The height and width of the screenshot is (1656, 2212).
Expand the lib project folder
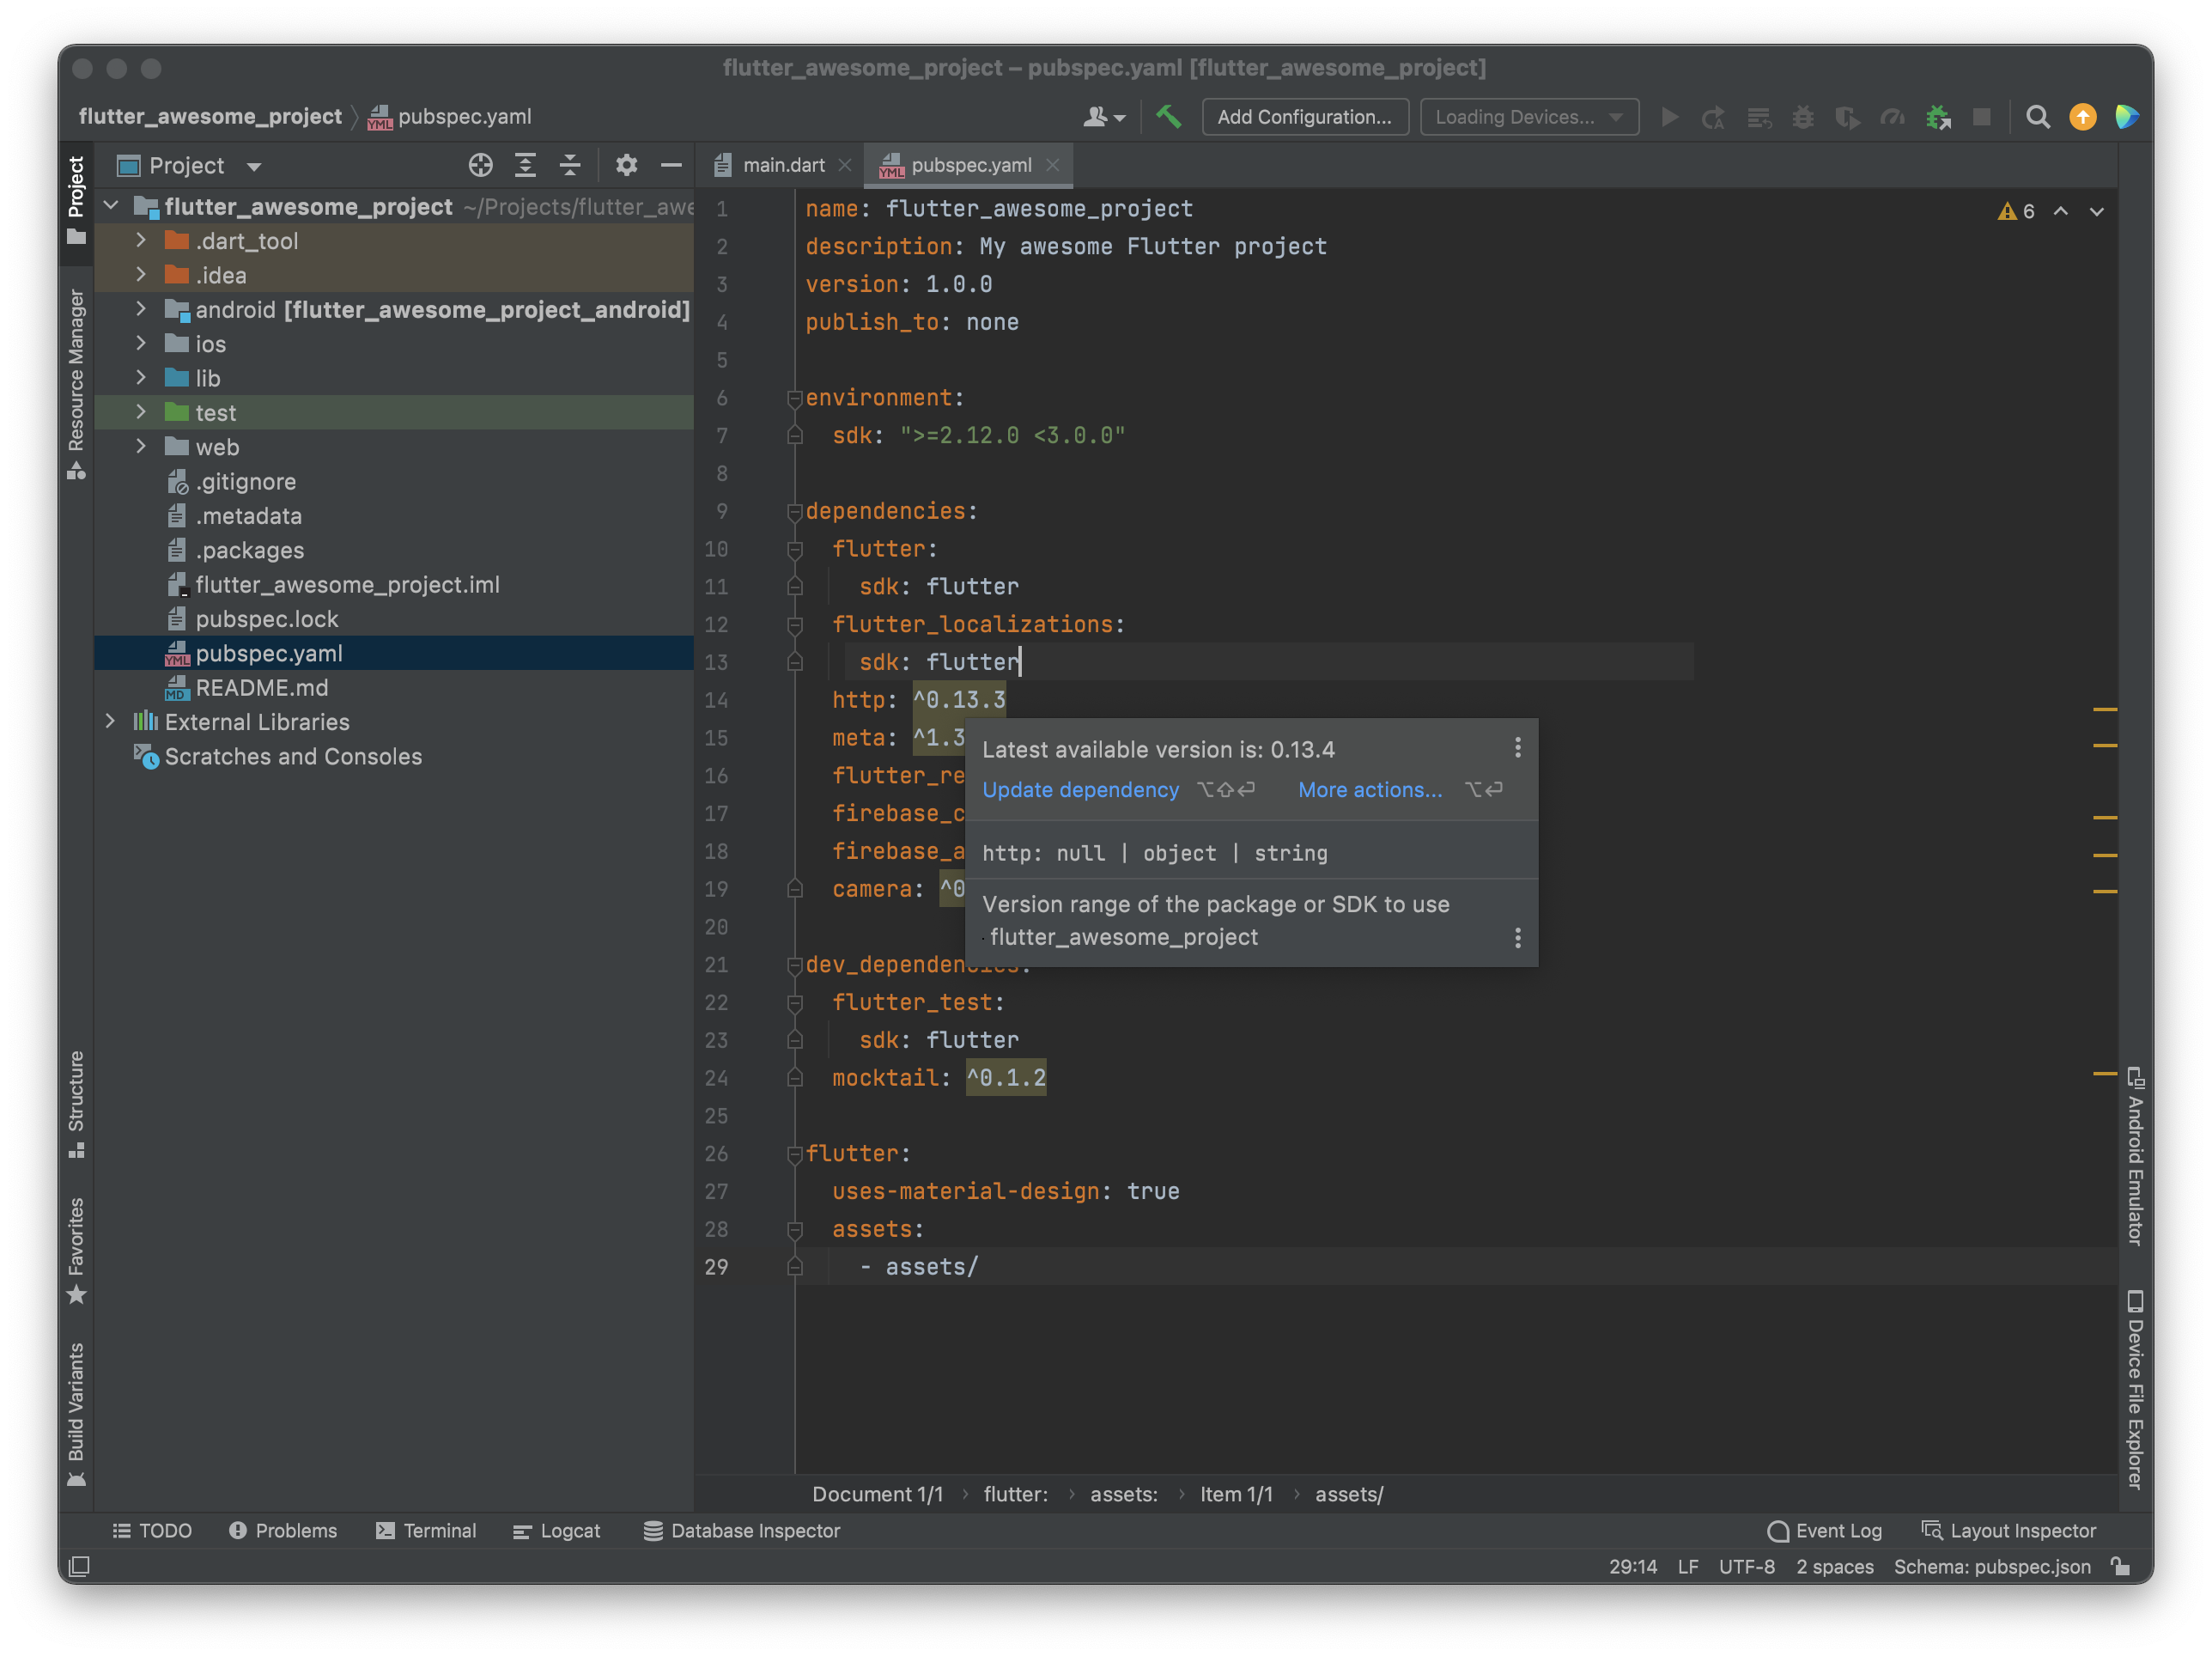(x=136, y=377)
